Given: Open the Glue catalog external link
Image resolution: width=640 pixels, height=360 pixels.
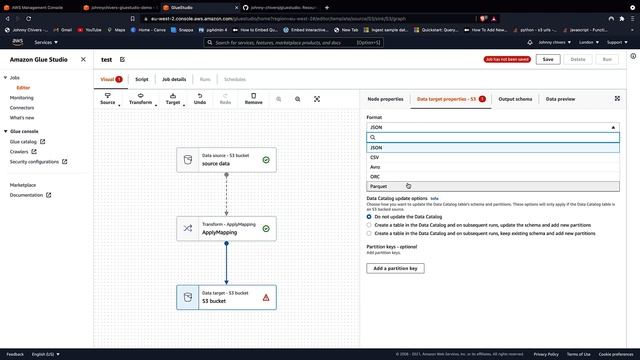Looking at the screenshot, I should point(27,142).
